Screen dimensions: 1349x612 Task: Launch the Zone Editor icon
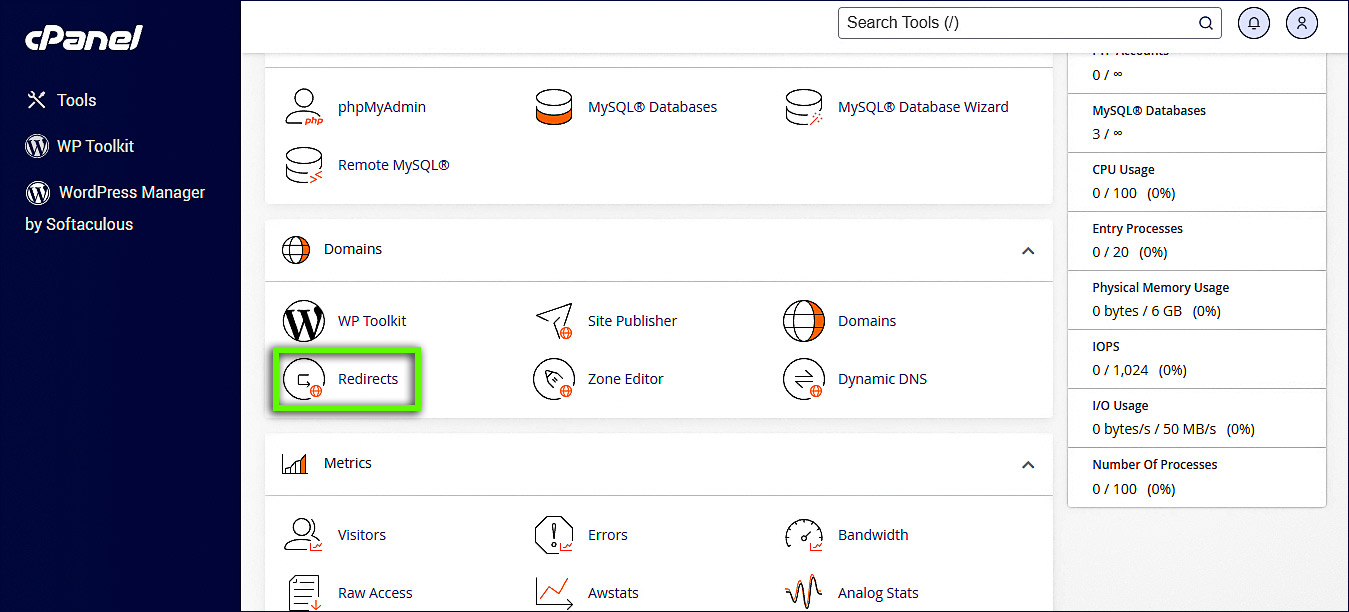[x=554, y=379]
